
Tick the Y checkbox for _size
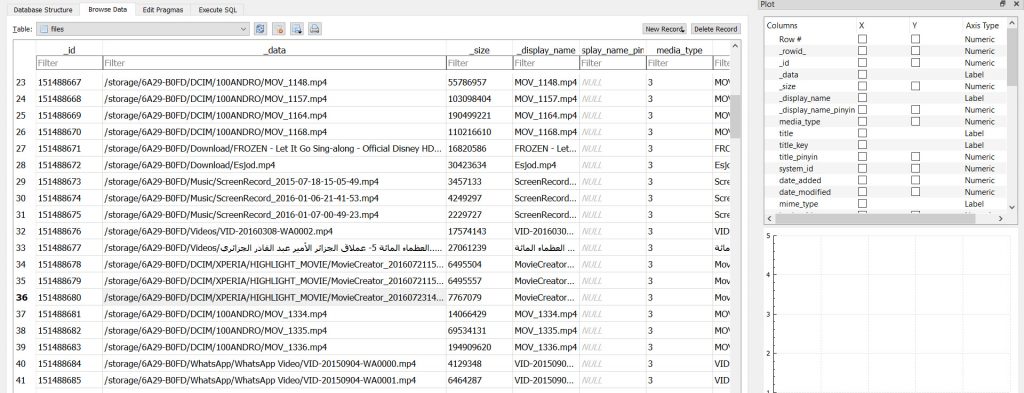click(x=916, y=86)
